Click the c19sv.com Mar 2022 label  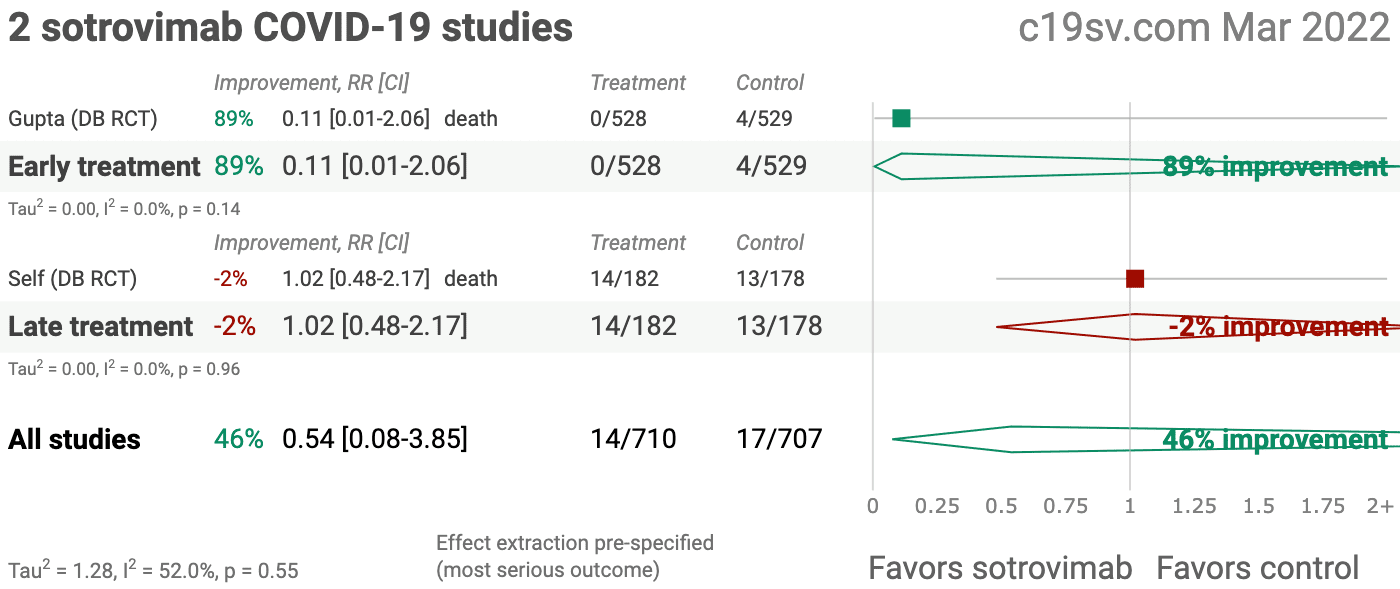point(1204,28)
